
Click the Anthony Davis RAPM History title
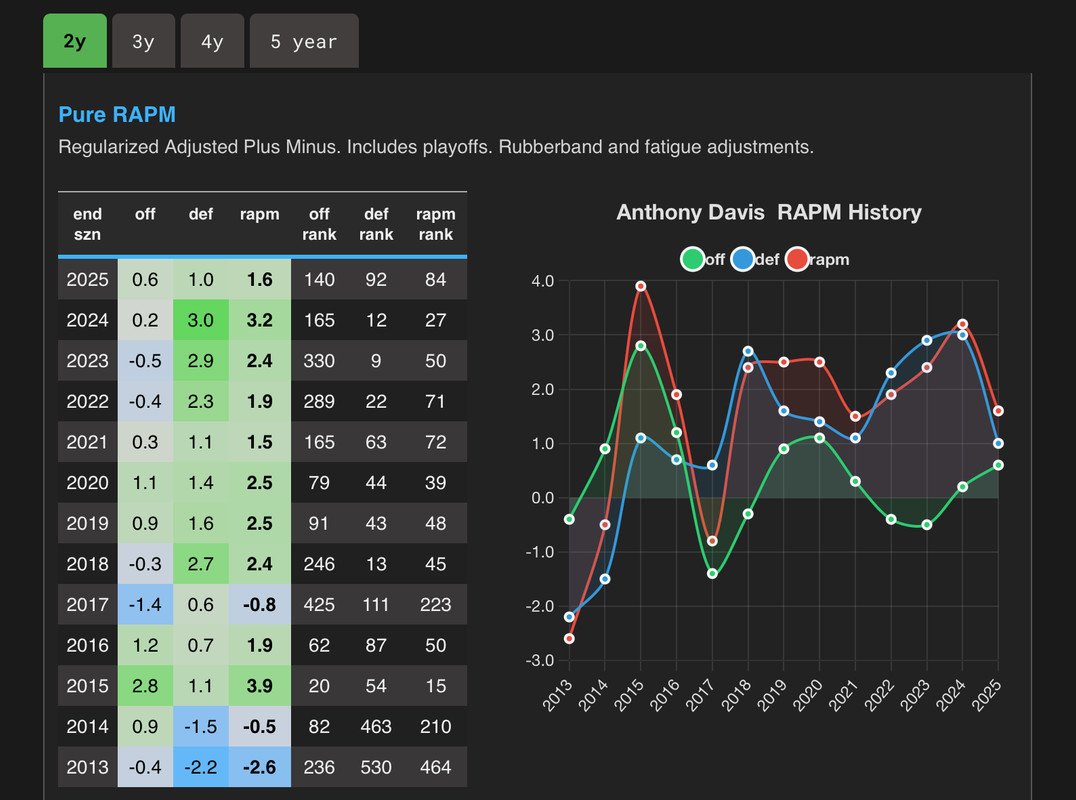[769, 212]
